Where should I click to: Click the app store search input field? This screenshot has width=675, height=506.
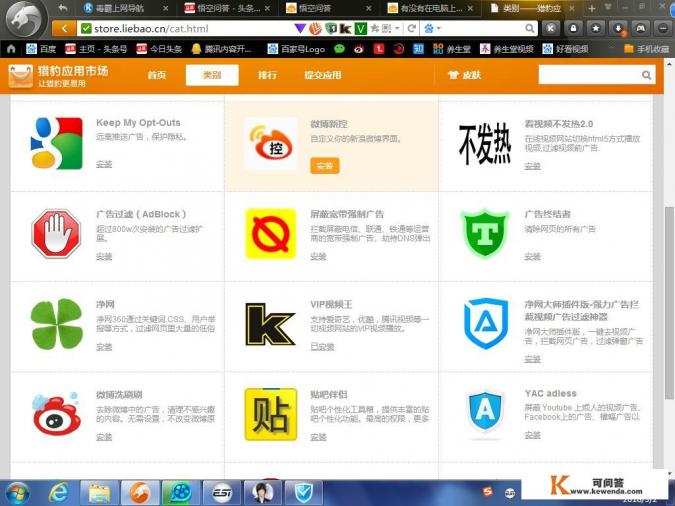588,75
